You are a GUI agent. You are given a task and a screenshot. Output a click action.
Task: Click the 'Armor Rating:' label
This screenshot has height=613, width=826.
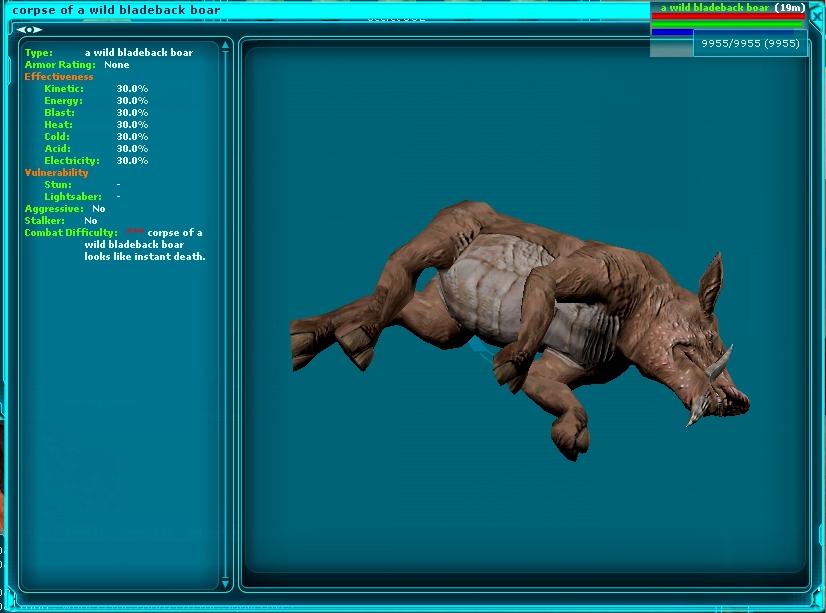(x=60, y=65)
